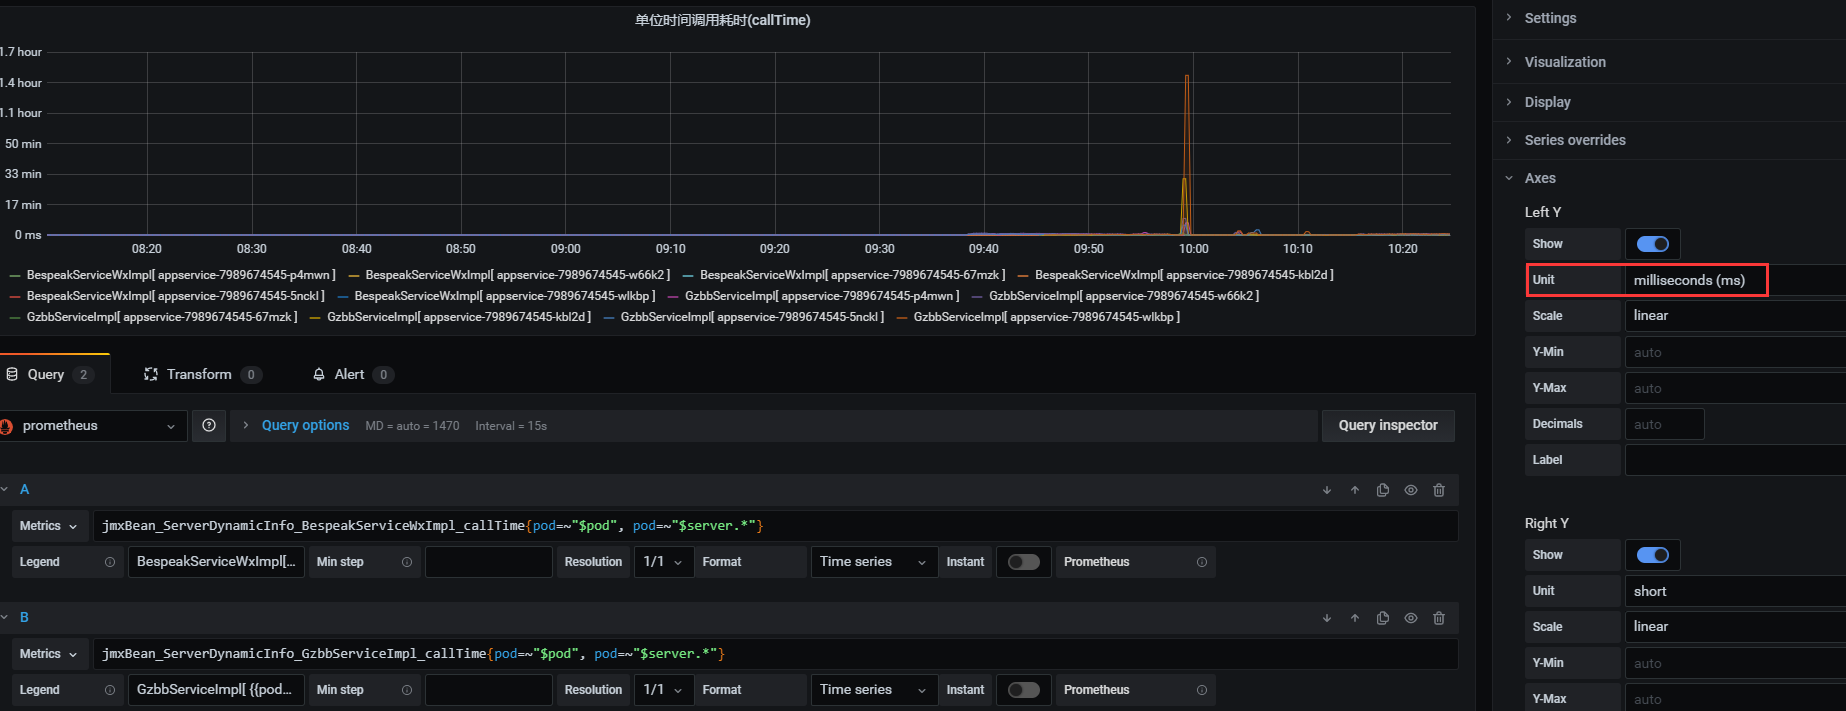Open the prometheus data source dropdown
The width and height of the screenshot is (1846, 711).
(x=93, y=426)
